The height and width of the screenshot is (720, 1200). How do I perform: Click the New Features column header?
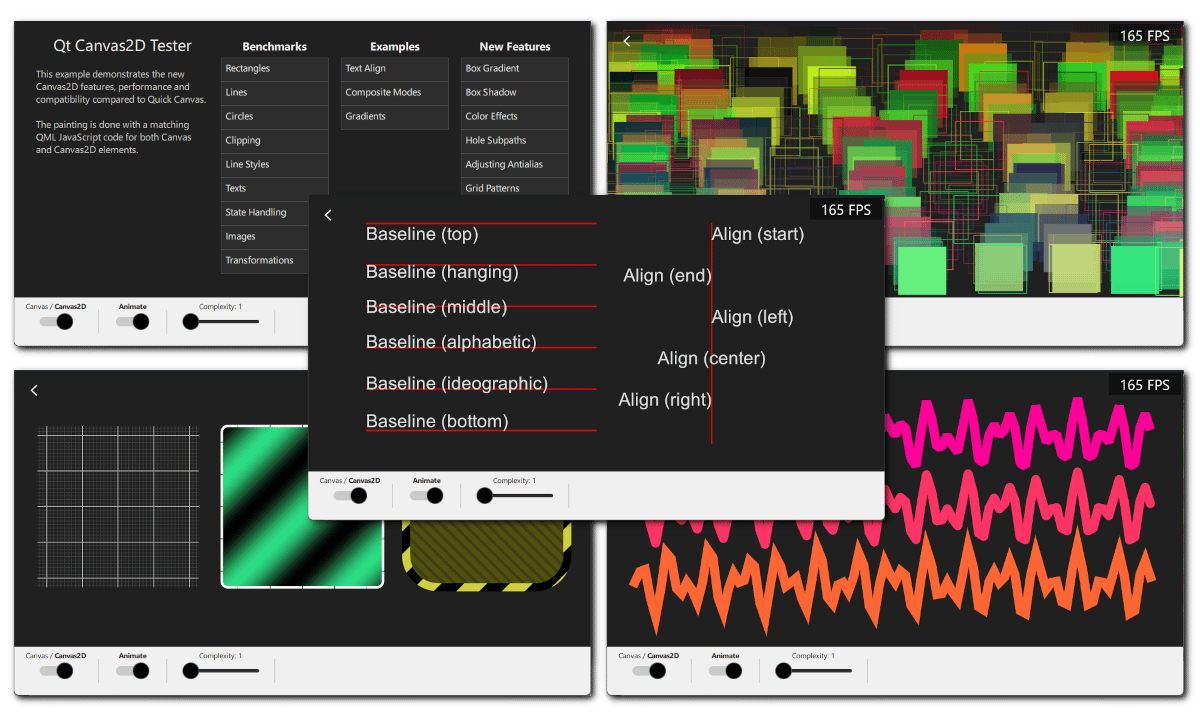click(x=515, y=47)
